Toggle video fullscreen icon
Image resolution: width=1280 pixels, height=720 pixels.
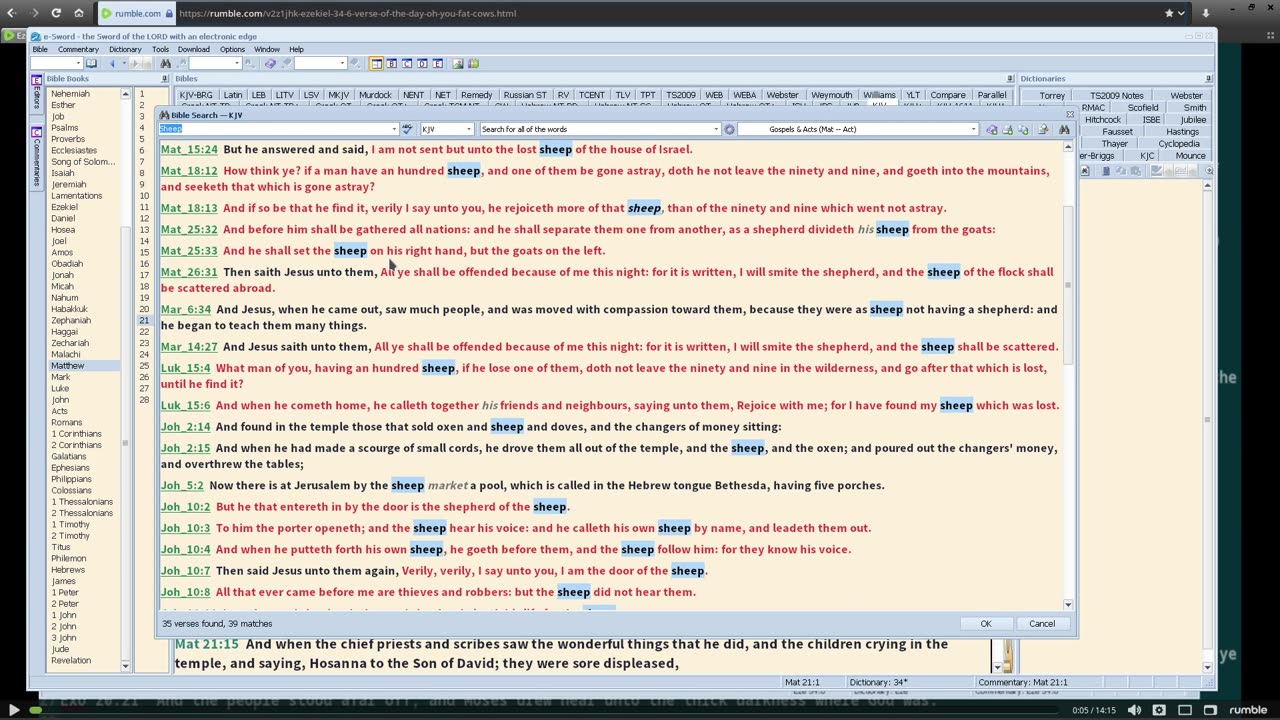(1211, 710)
